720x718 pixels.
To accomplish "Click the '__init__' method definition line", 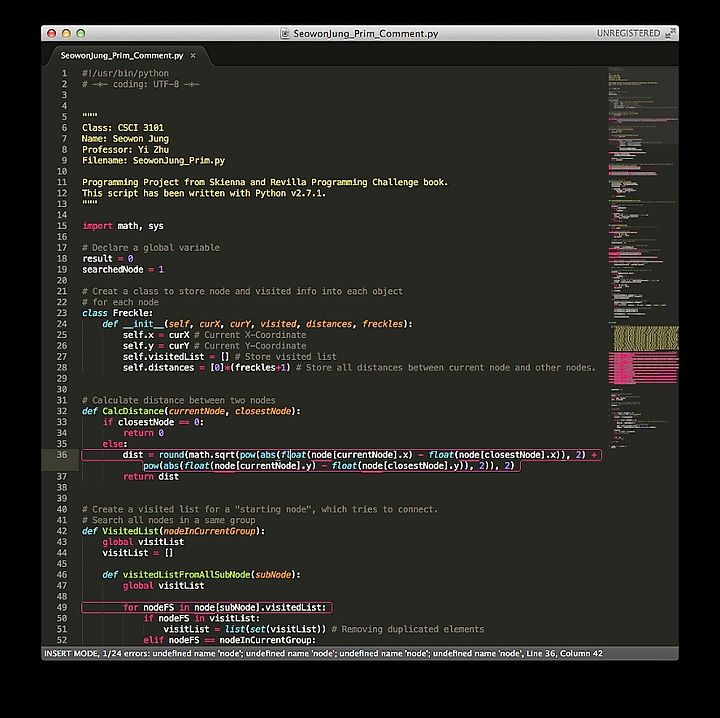I will tap(257, 324).
